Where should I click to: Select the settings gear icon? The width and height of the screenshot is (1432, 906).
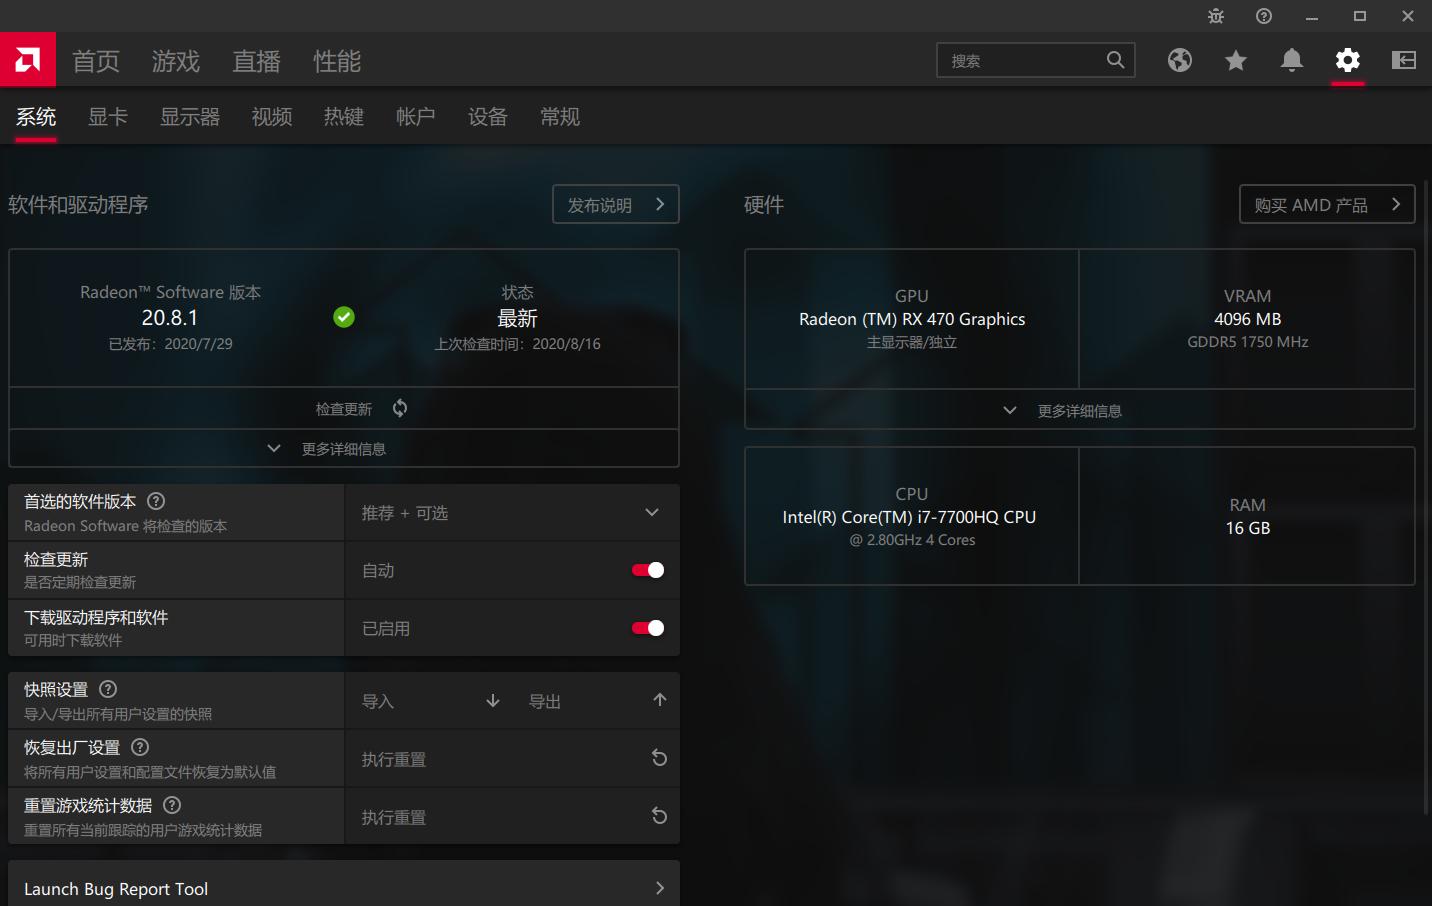pyautogui.click(x=1347, y=60)
